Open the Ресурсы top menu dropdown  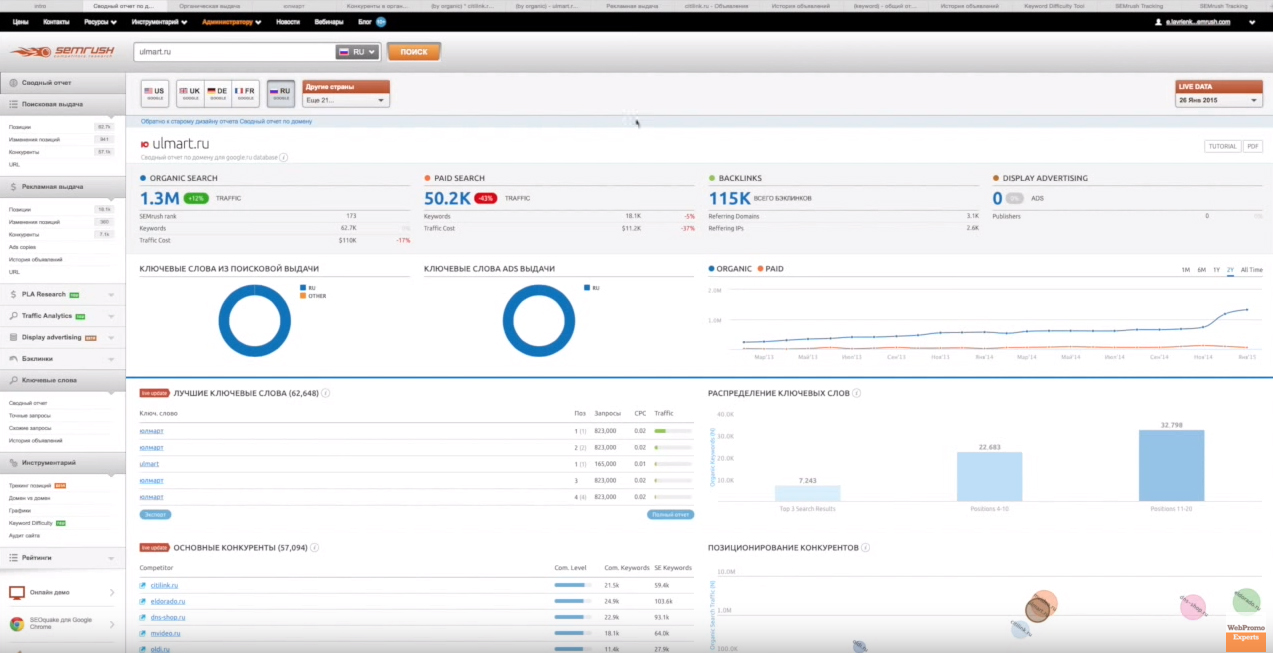pyautogui.click(x=100, y=21)
